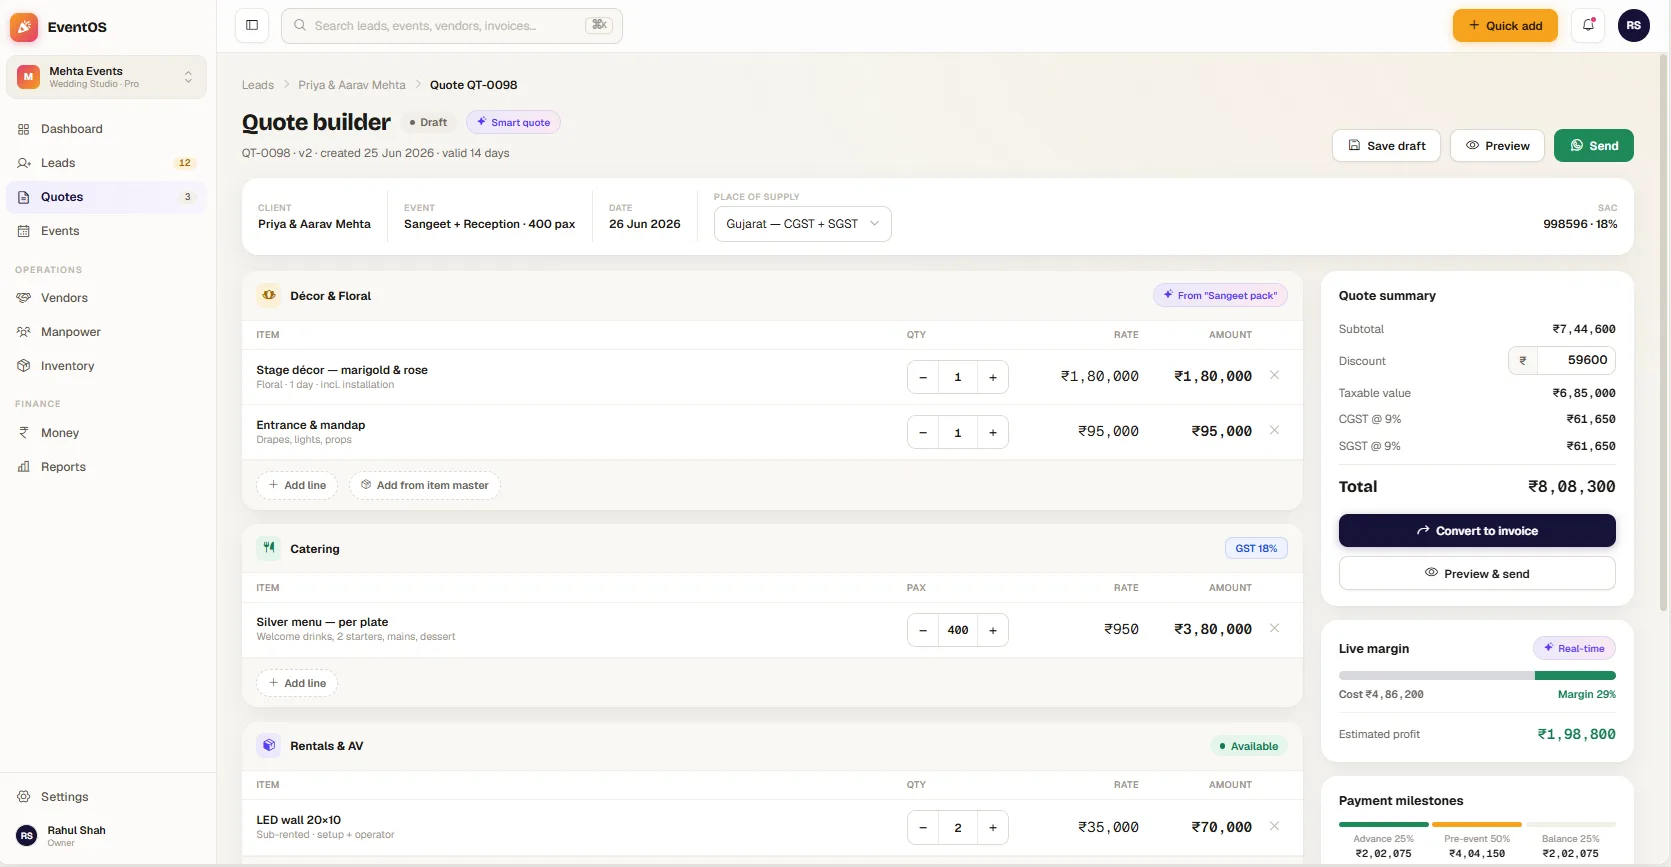
Task: Remove the Stage décor line item
Action: click(x=1274, y=376)
